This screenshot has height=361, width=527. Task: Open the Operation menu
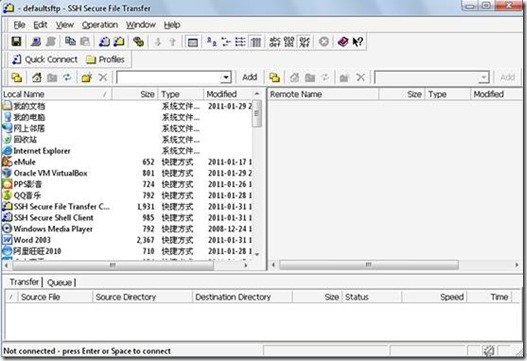[100, 25]
